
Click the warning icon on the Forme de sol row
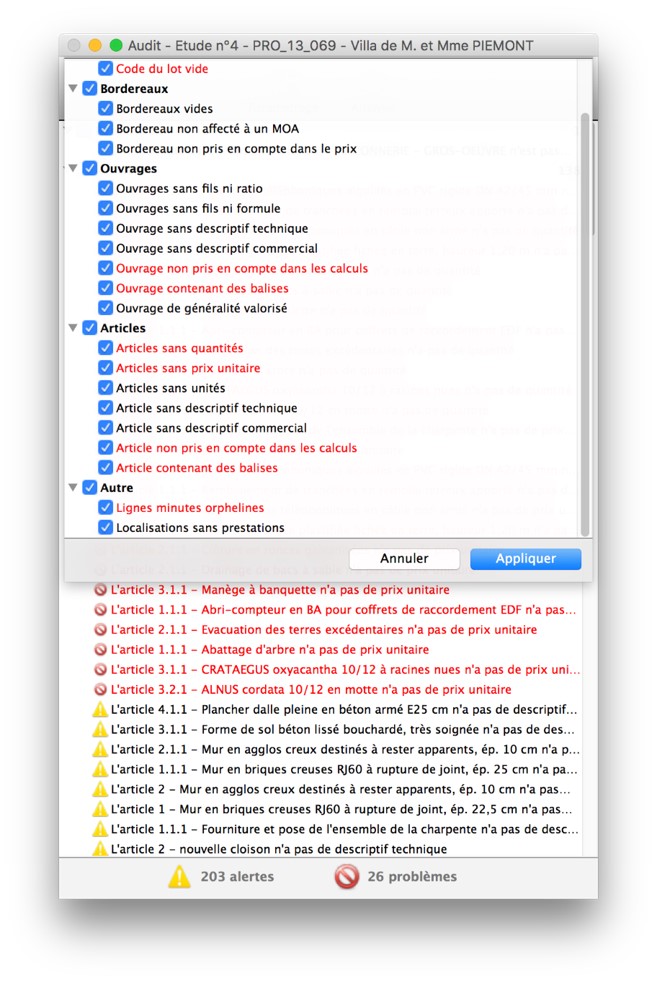pyautogui.click(x=100, y=730)
